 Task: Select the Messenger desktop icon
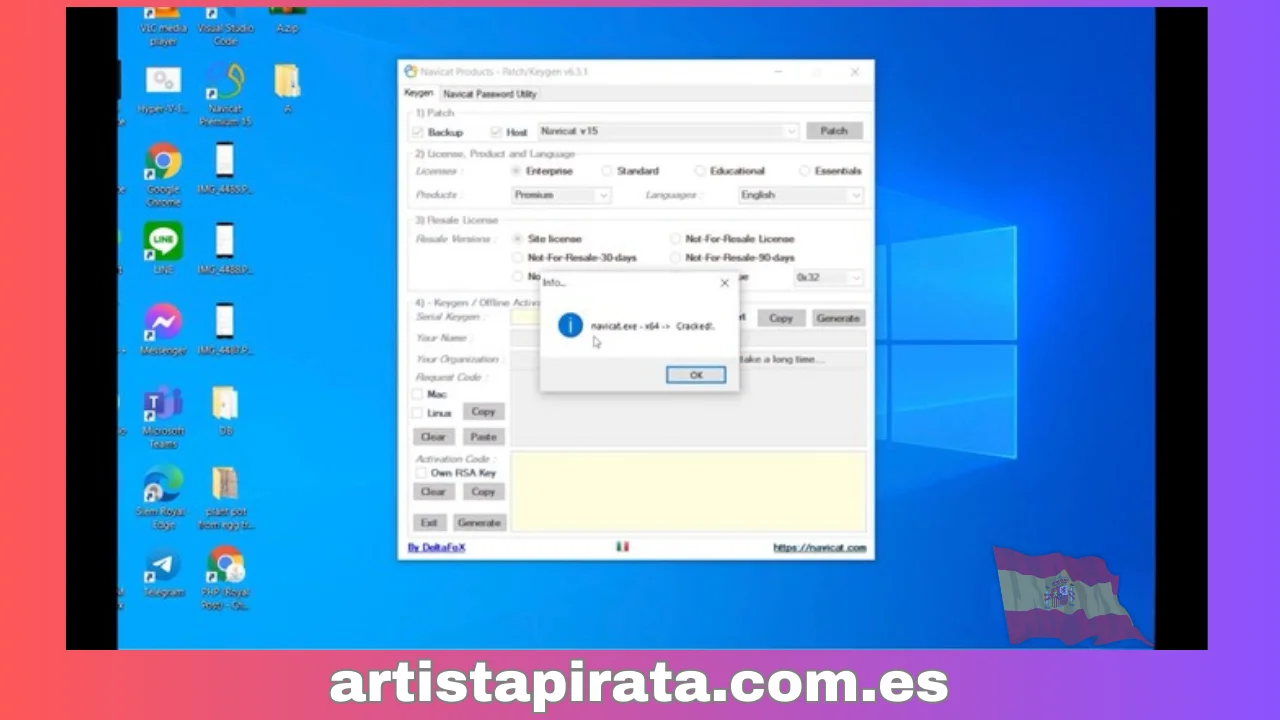(x=163, y=331)
